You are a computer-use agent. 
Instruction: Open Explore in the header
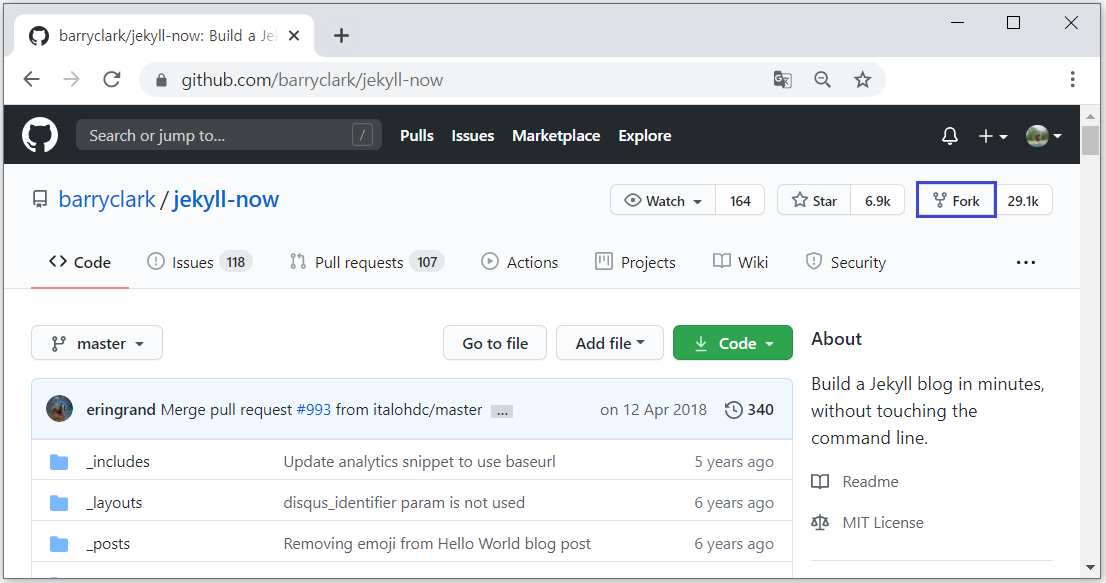(645, 135)
